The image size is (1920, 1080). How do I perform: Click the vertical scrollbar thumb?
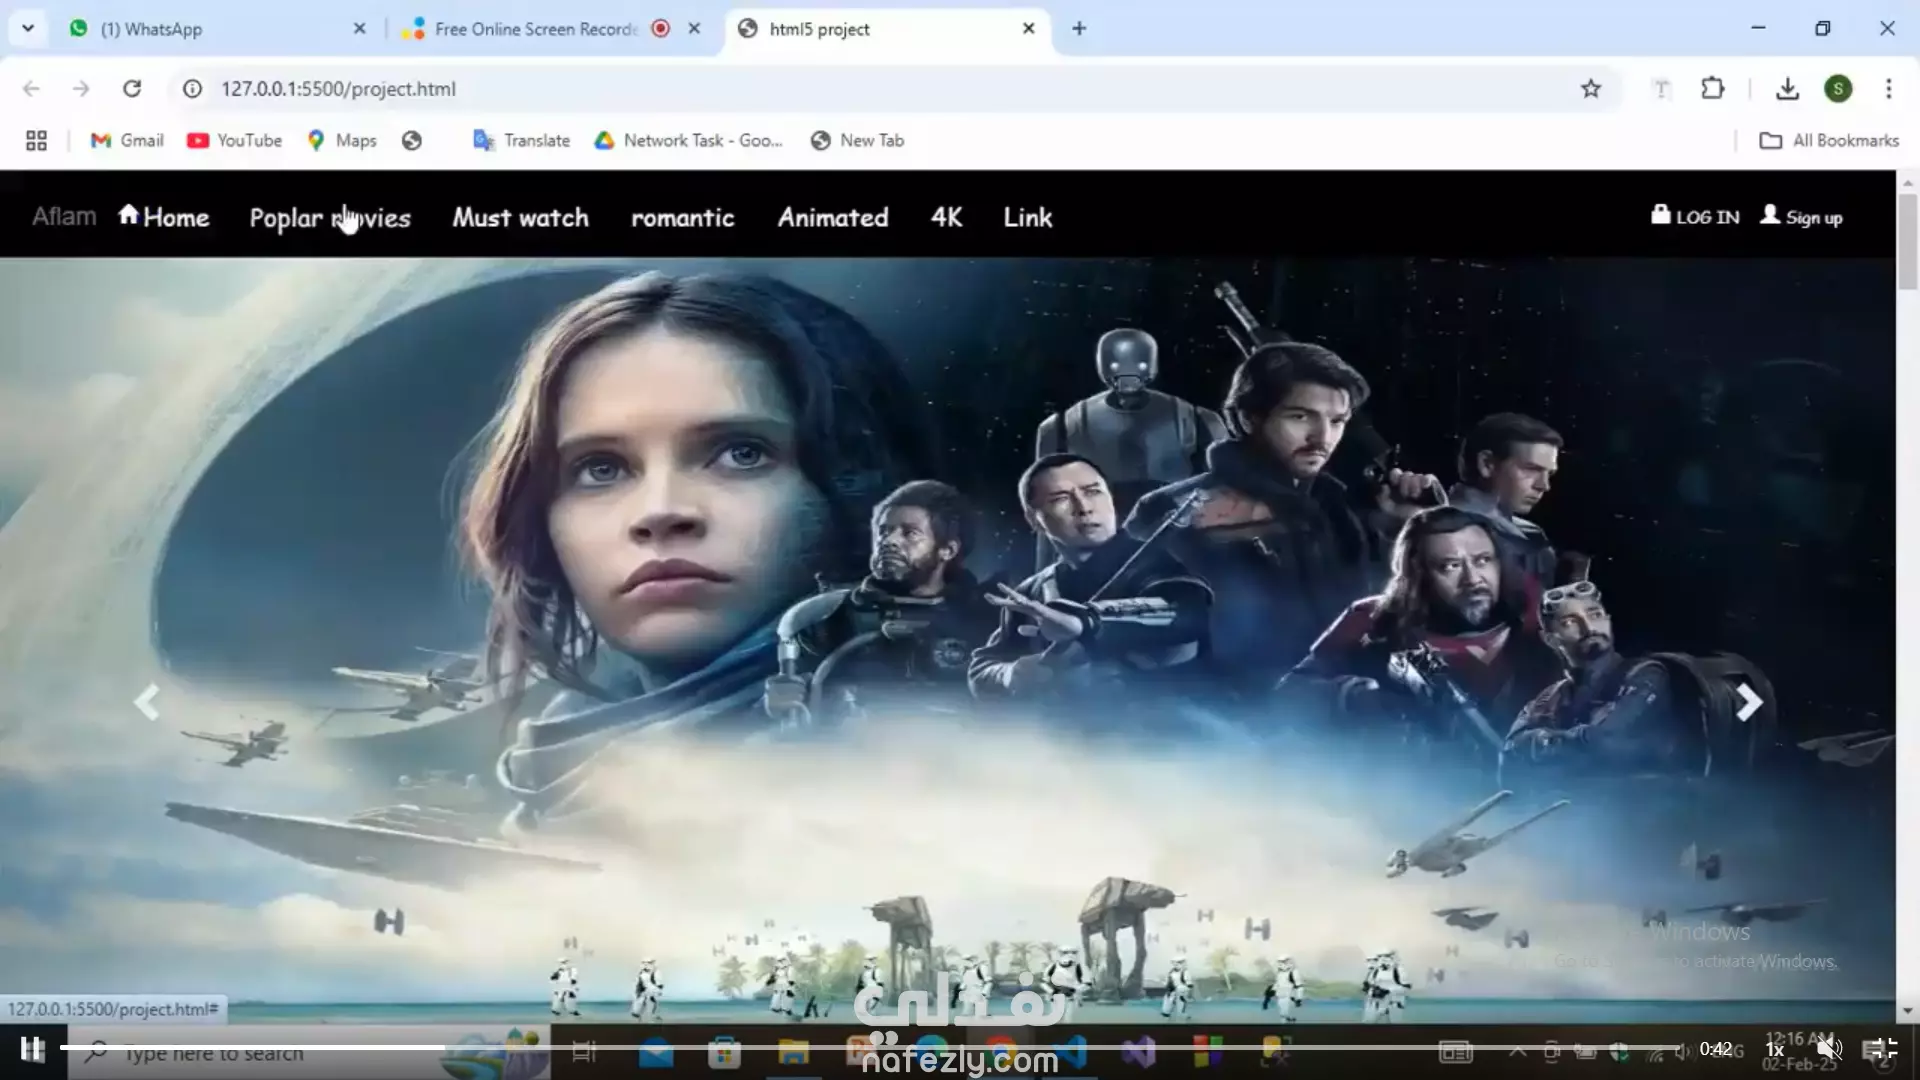[1907, 241]
